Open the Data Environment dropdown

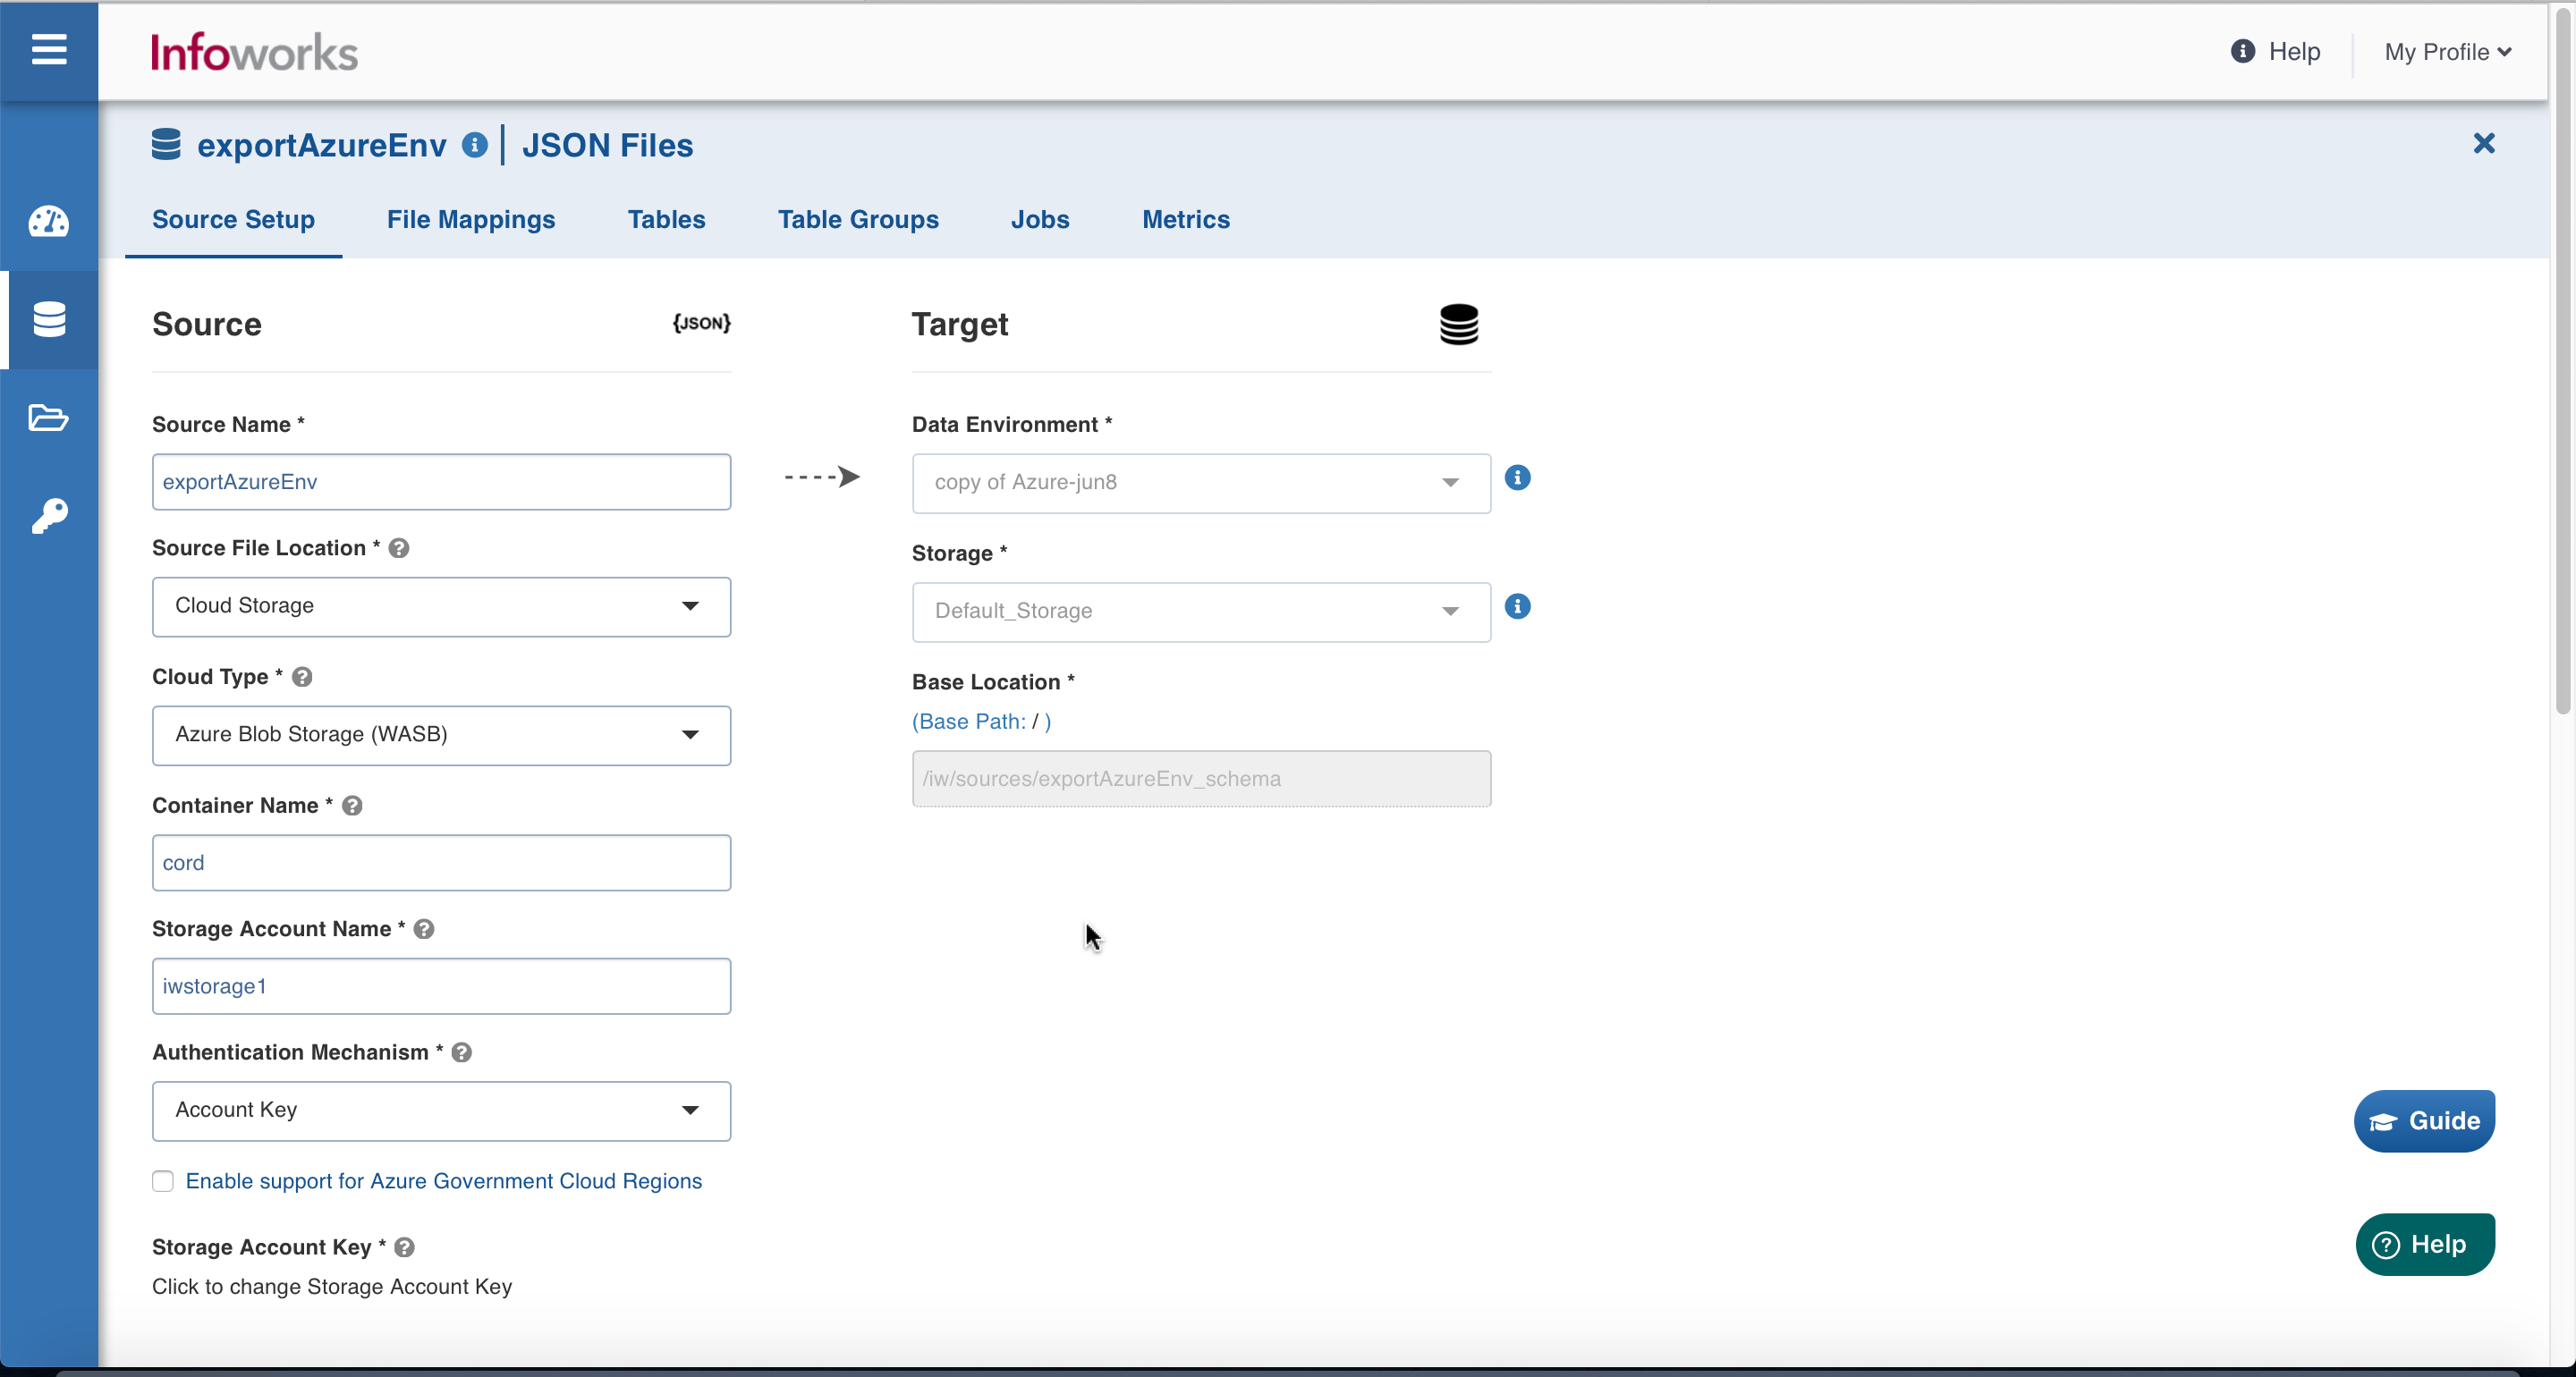click(1201, 483)
